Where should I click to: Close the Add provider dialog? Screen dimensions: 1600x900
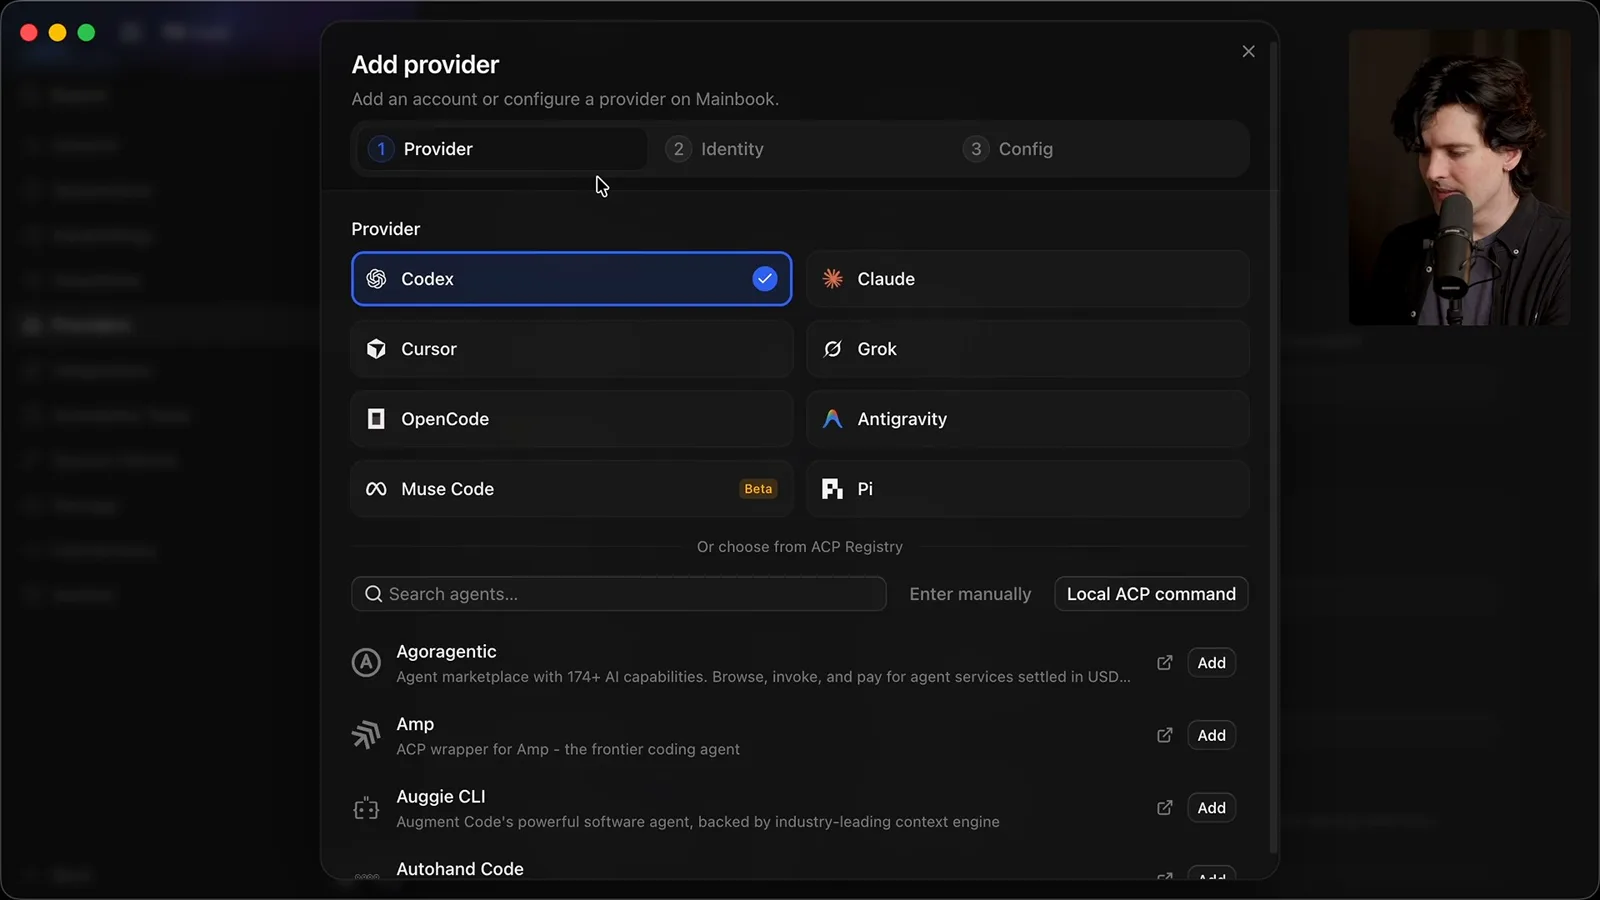click(1248, 51)
